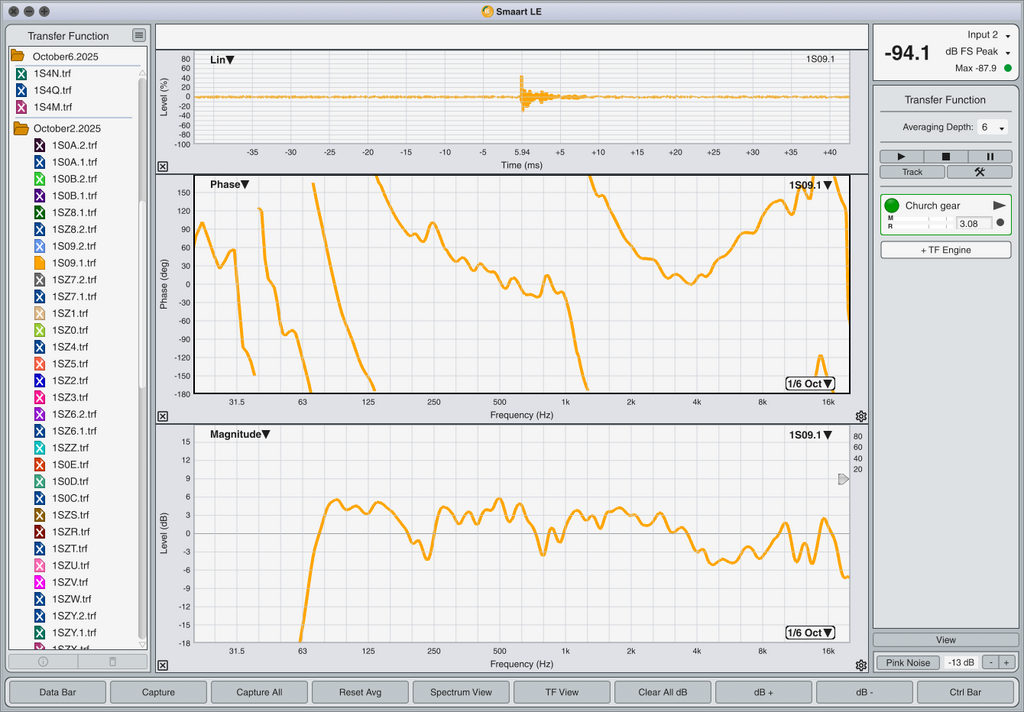
Task: Open the Magnitude plot 1/6 Oct smoothing dropdown
Action: click(809, 633)
